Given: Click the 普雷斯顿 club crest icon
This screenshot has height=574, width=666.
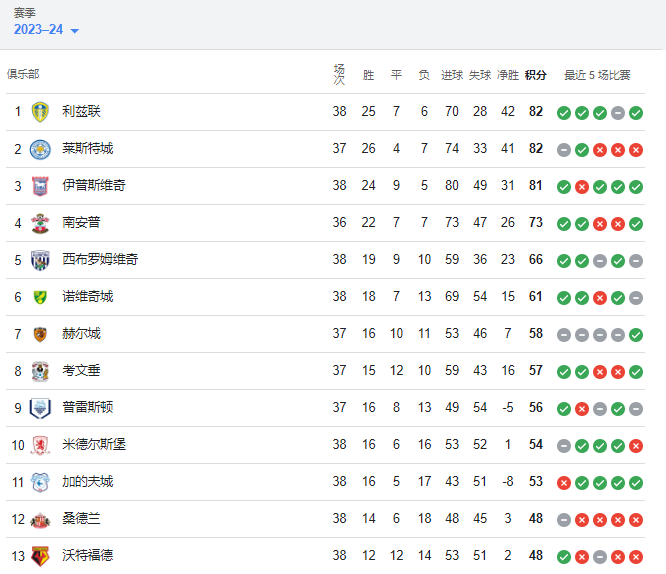Looking at the screenshot, I should 40,408.
